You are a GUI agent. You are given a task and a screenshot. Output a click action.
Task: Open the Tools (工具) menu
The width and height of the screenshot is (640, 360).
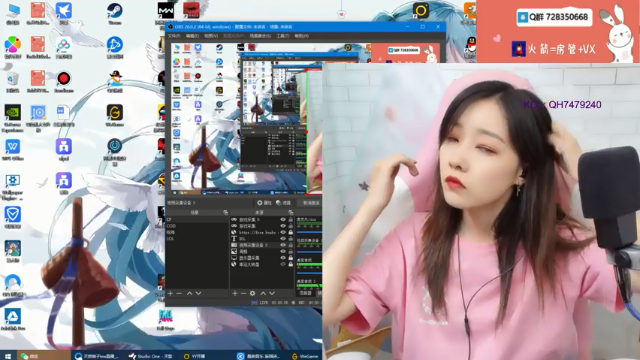coord(282,36)
